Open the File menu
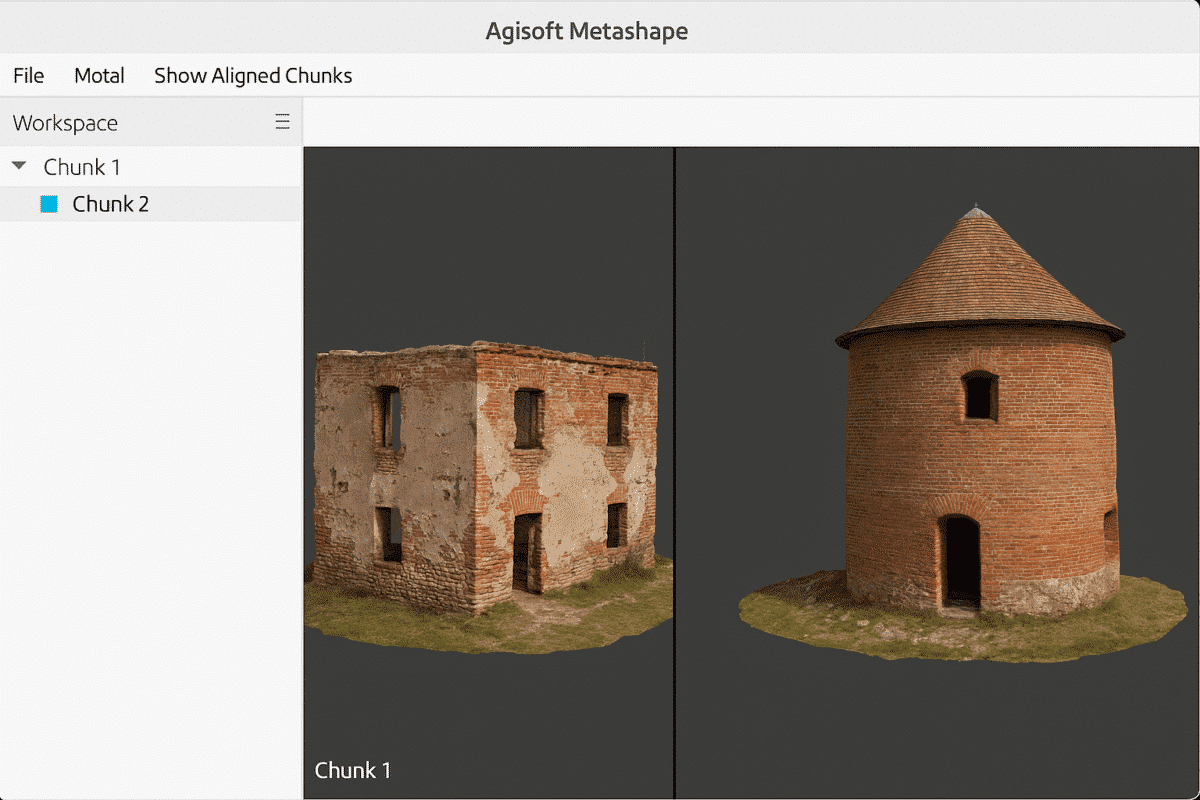The image size is (1200, 800). (28, 75)
